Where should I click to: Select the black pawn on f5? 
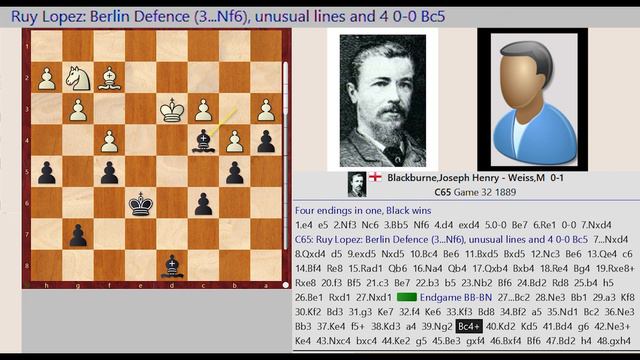pos(109,172)
